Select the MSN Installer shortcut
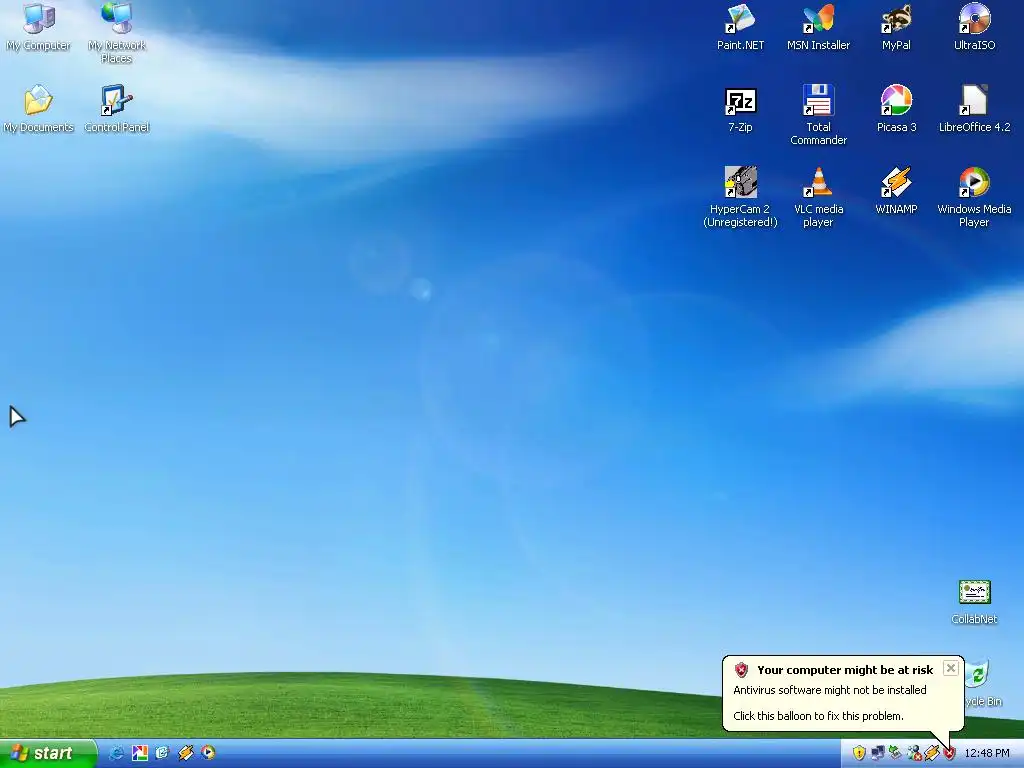 tap(818, 27)
